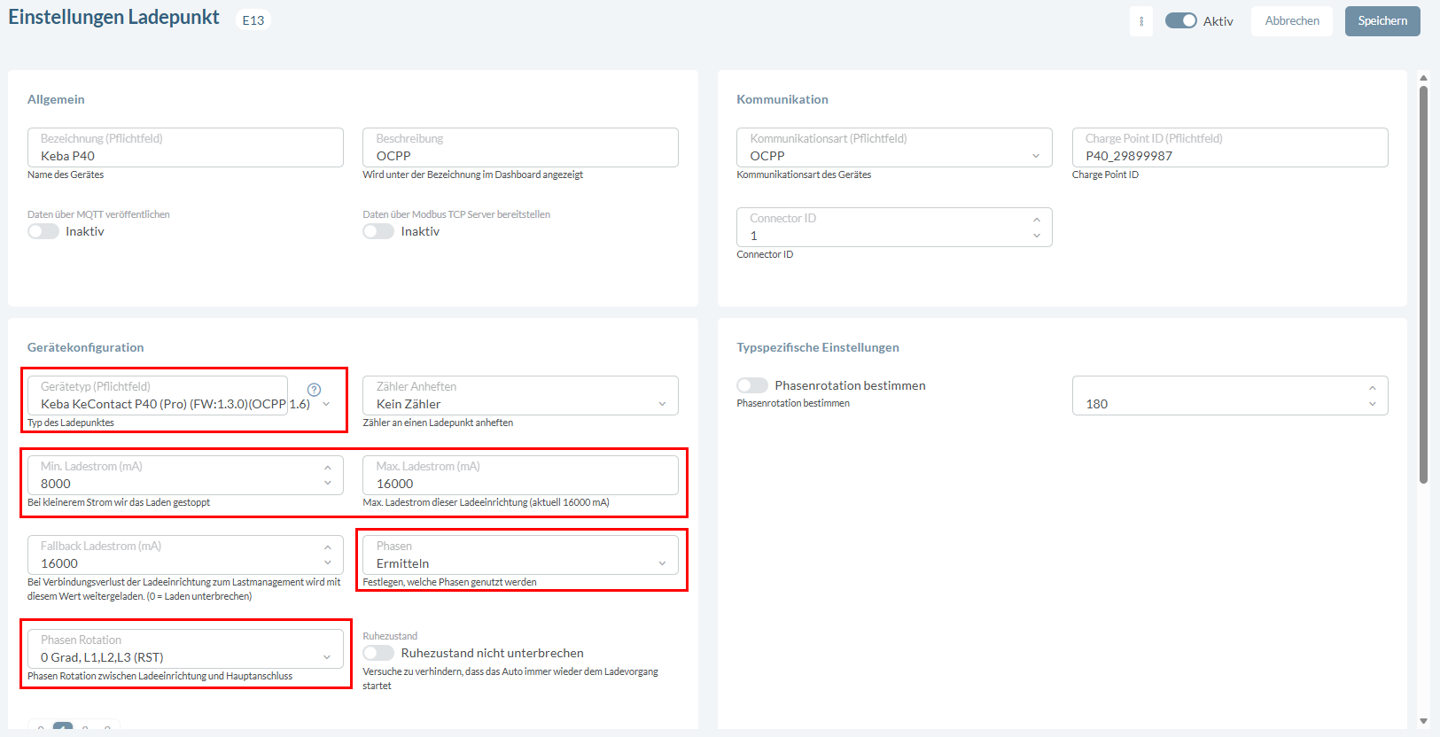This screenshot has width=1440, height=737.
Task: Enable Daten über MQTT veröffentlichen switch
Action: (43, 231)
